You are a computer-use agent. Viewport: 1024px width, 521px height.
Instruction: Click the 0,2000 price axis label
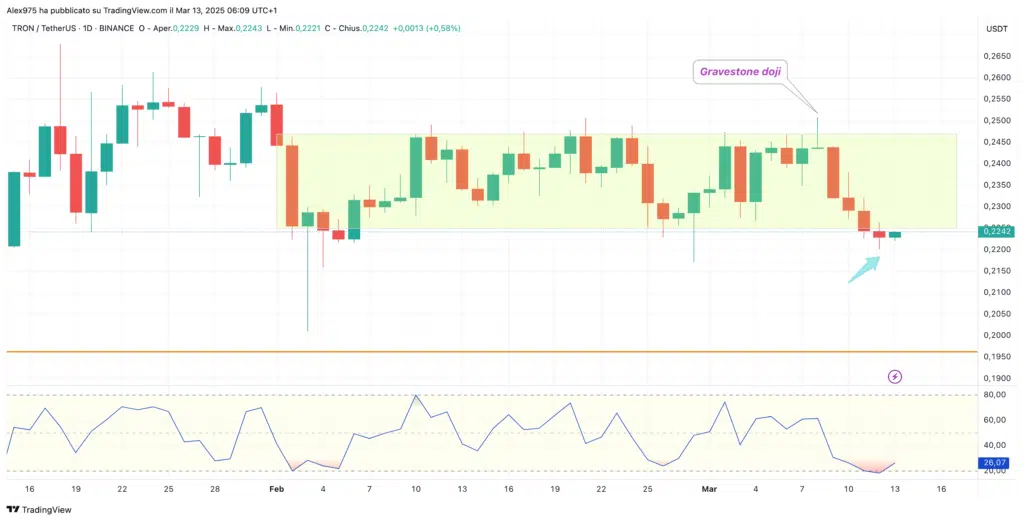tap(995, 336)
